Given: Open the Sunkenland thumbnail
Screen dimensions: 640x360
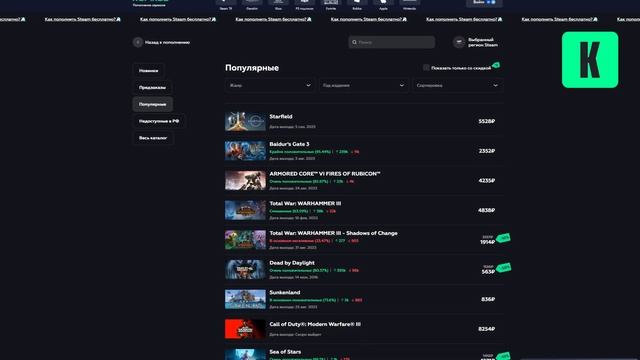Looking at the screenshot, I should point(245,299).
